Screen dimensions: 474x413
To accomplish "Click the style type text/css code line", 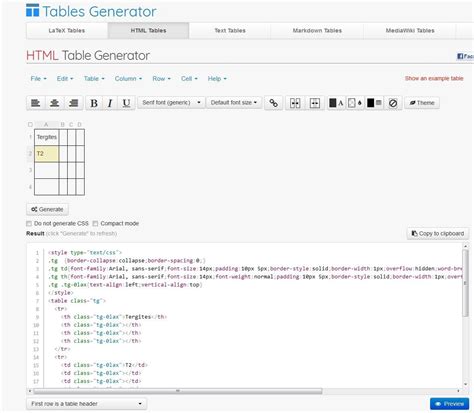I will (85, 253).
